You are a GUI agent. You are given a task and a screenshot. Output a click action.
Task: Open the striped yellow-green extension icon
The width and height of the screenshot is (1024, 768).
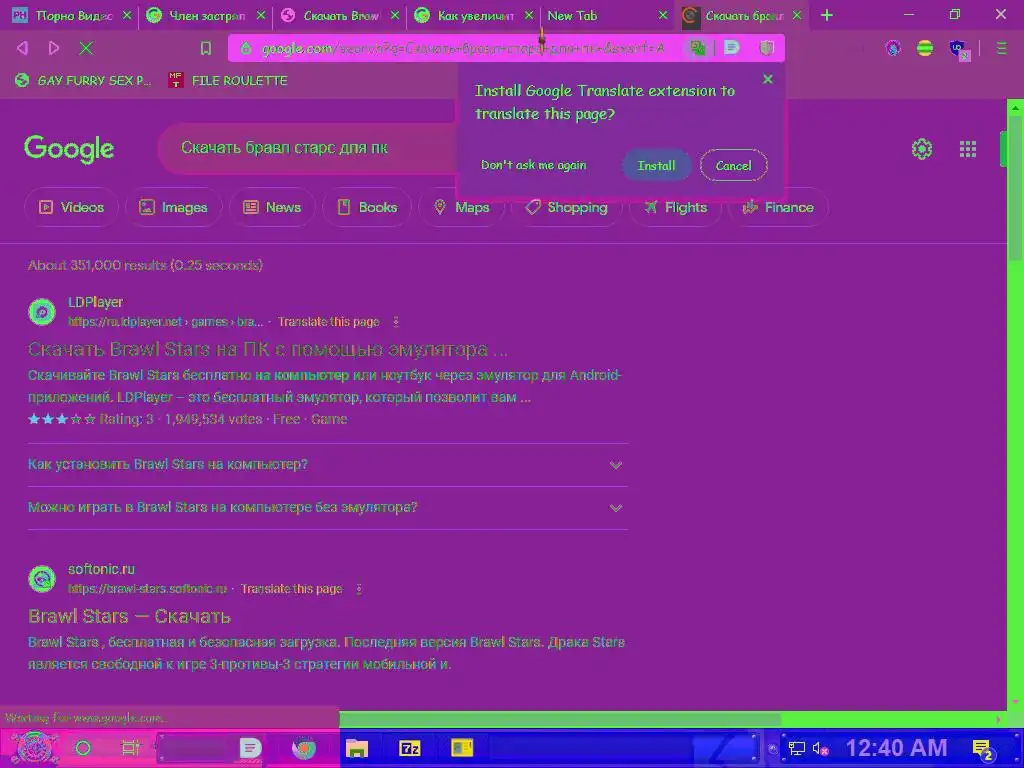[x=925, y=48]
